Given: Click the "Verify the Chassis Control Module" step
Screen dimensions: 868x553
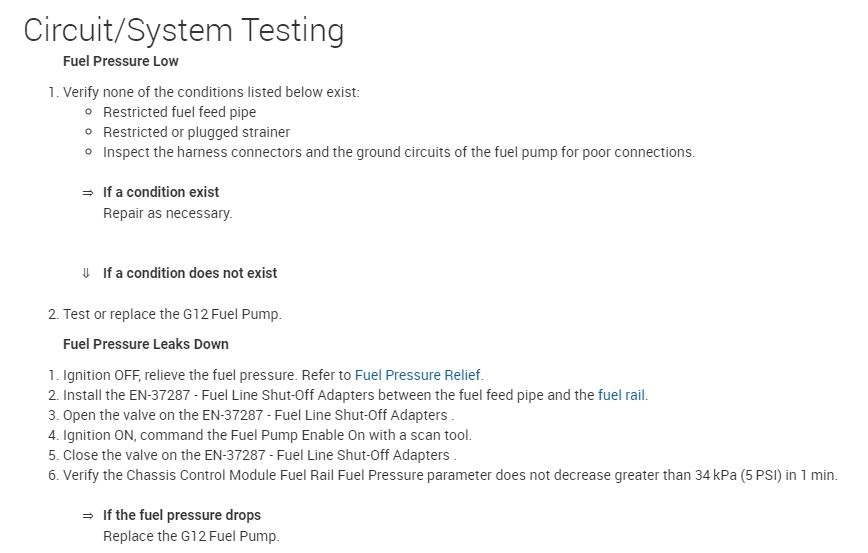Looking at the screenshot, I should (x=450, y=475).
